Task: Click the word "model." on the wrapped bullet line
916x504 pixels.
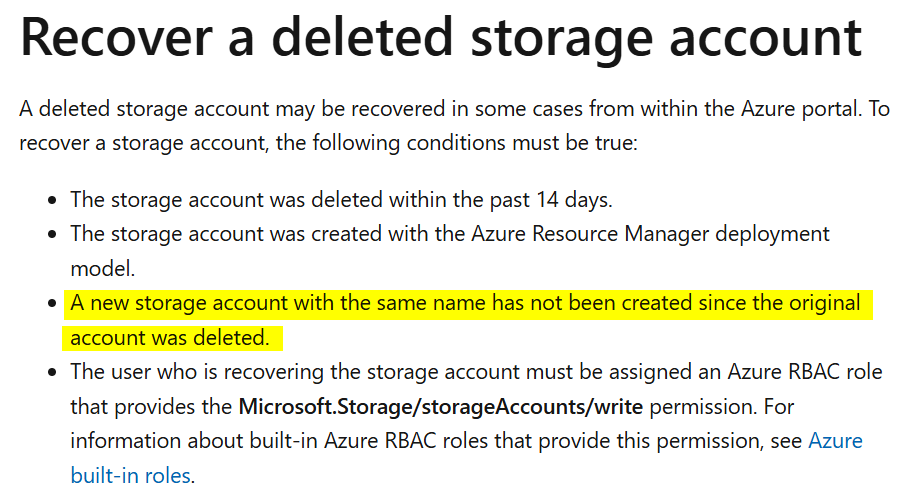Action: tap(100, 268)
